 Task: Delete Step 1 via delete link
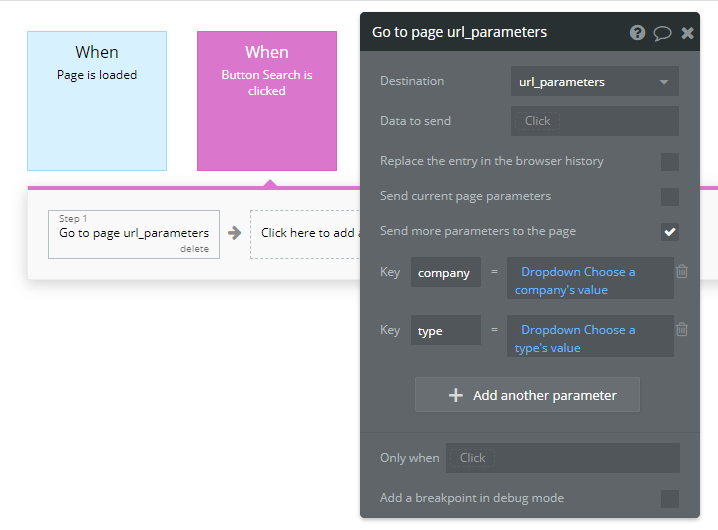[194, 249]
